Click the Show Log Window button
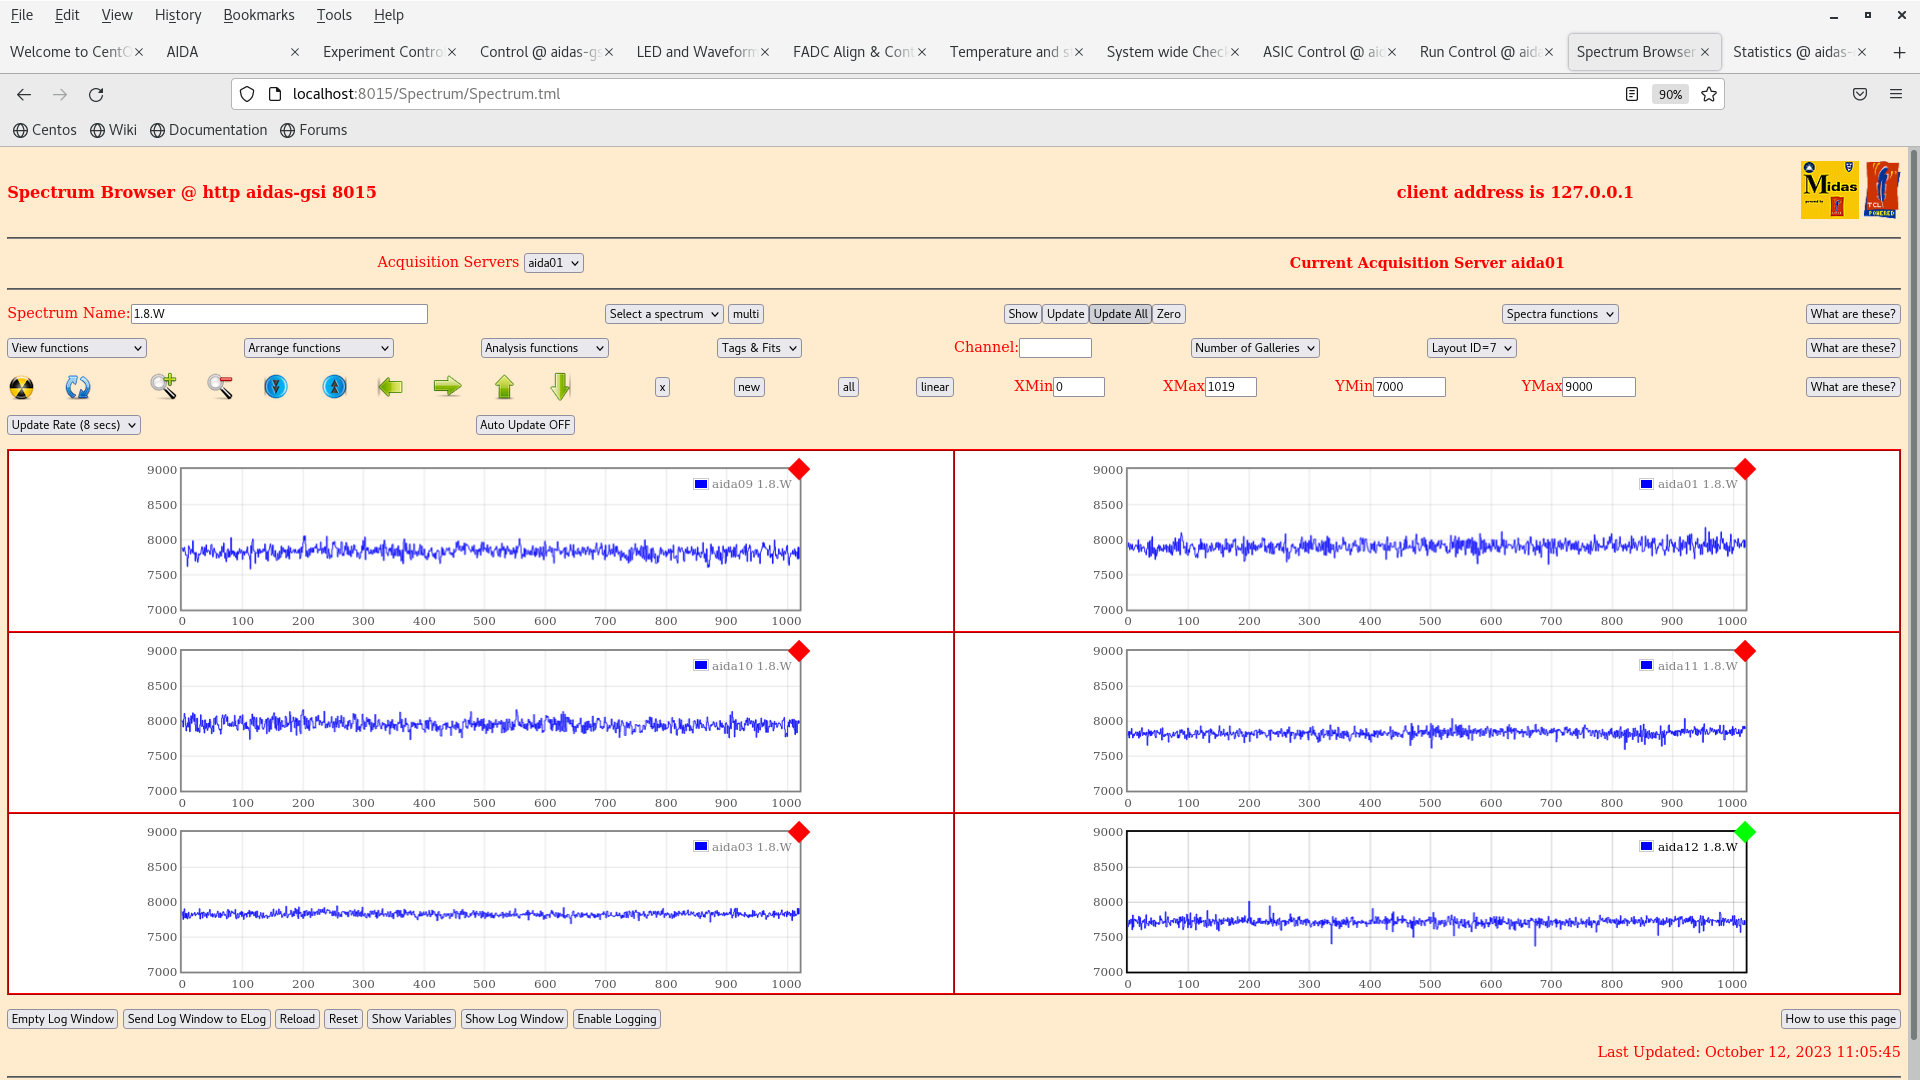 (x=514, y=1019)
